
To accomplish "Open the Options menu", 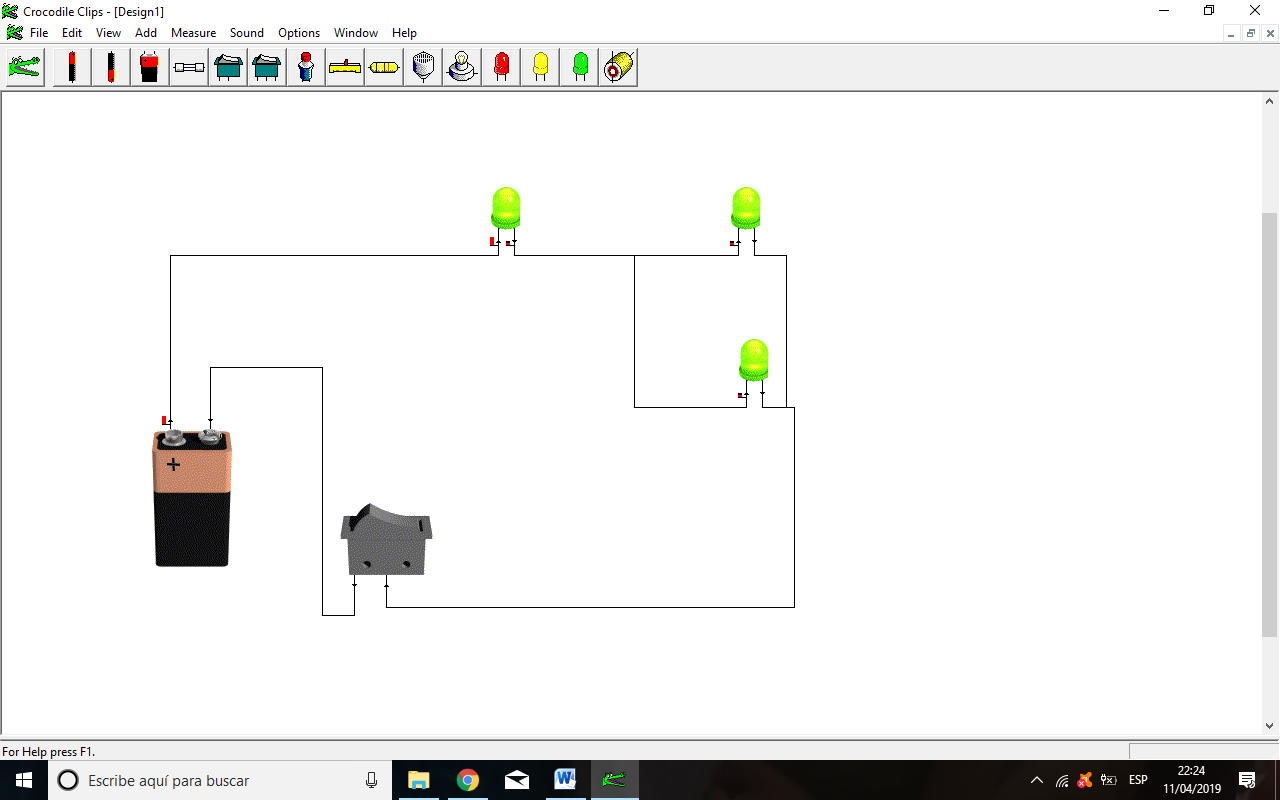I will pos(298,32).
